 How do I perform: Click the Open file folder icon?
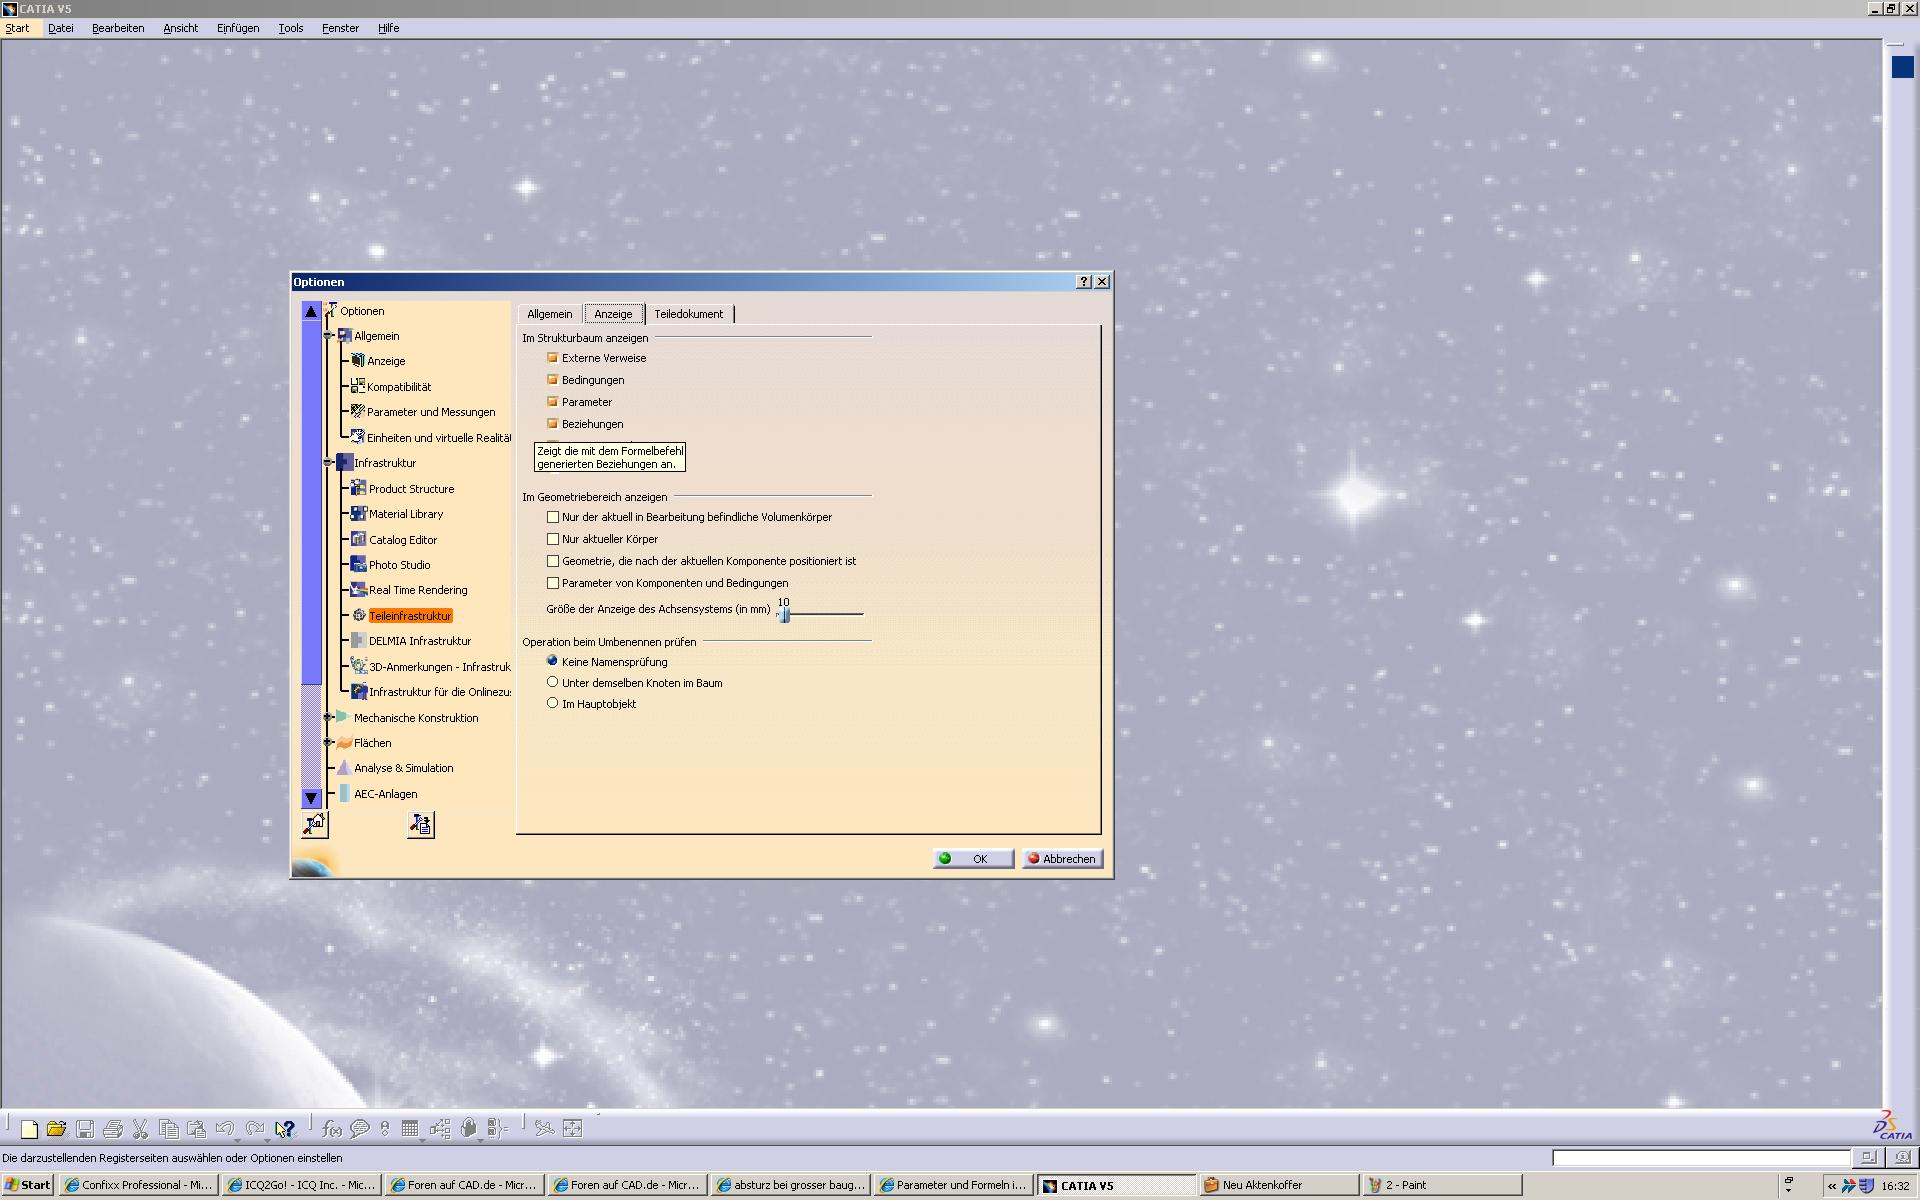pos(56,1129)
